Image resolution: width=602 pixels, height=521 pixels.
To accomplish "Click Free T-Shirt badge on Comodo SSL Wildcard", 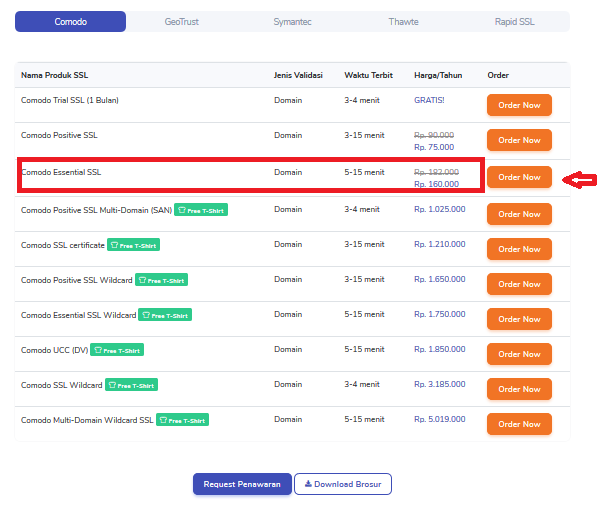I will 131,385.
